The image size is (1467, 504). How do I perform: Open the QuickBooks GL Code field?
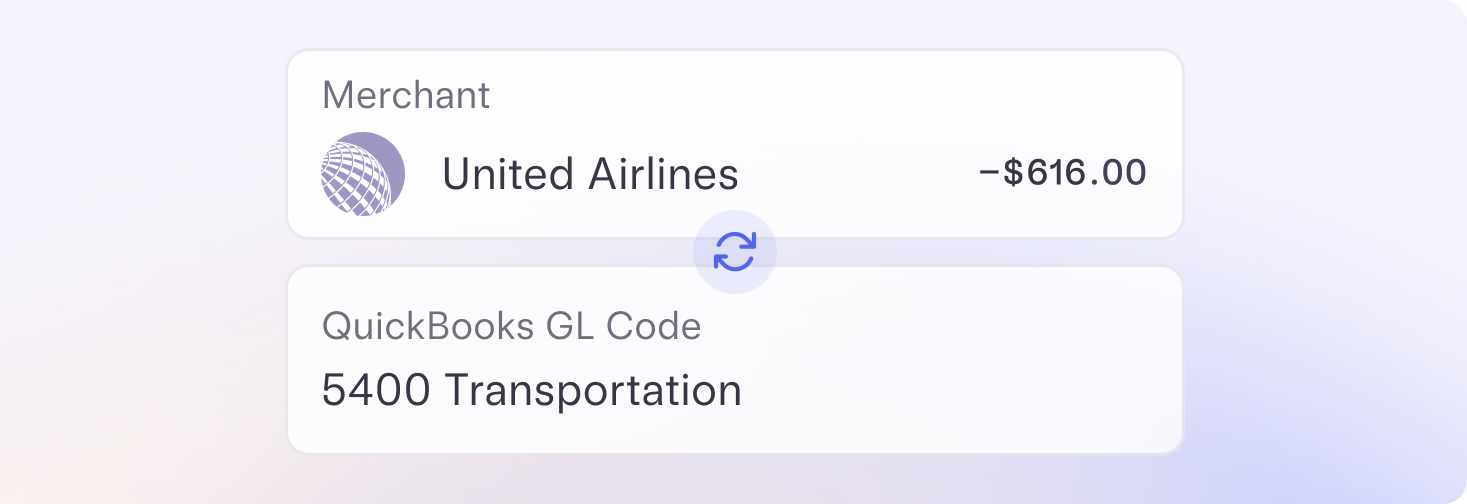(735, 360)
